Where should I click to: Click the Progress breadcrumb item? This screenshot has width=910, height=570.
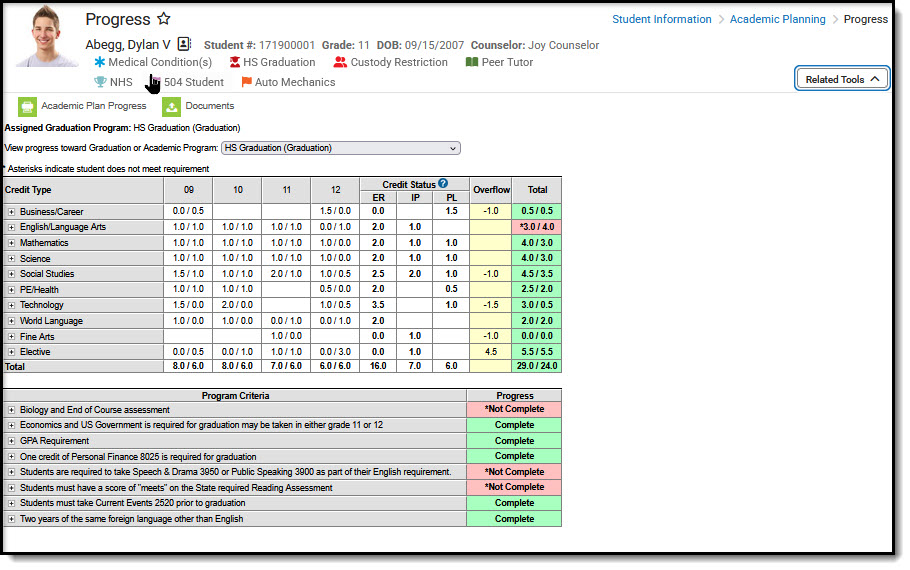point(865,19)
